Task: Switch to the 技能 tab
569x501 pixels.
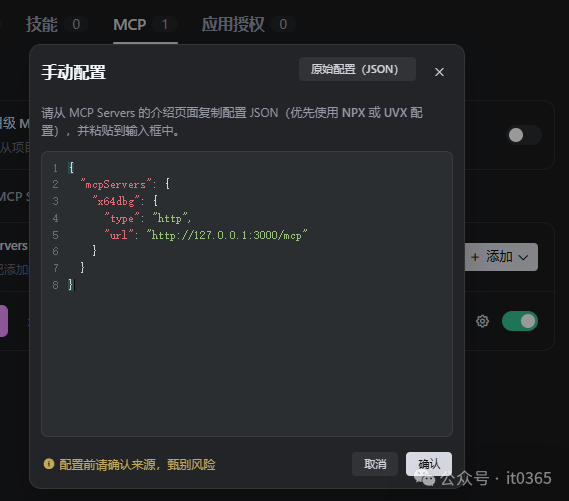Action: click(x=42, y=24)
